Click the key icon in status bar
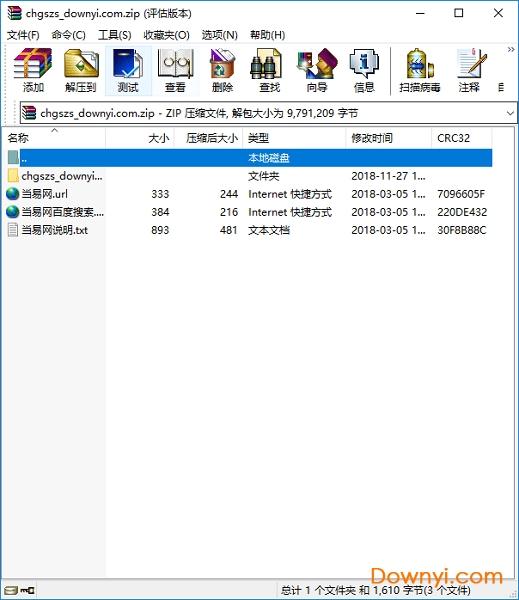The image size is (519, 600). 27,590
